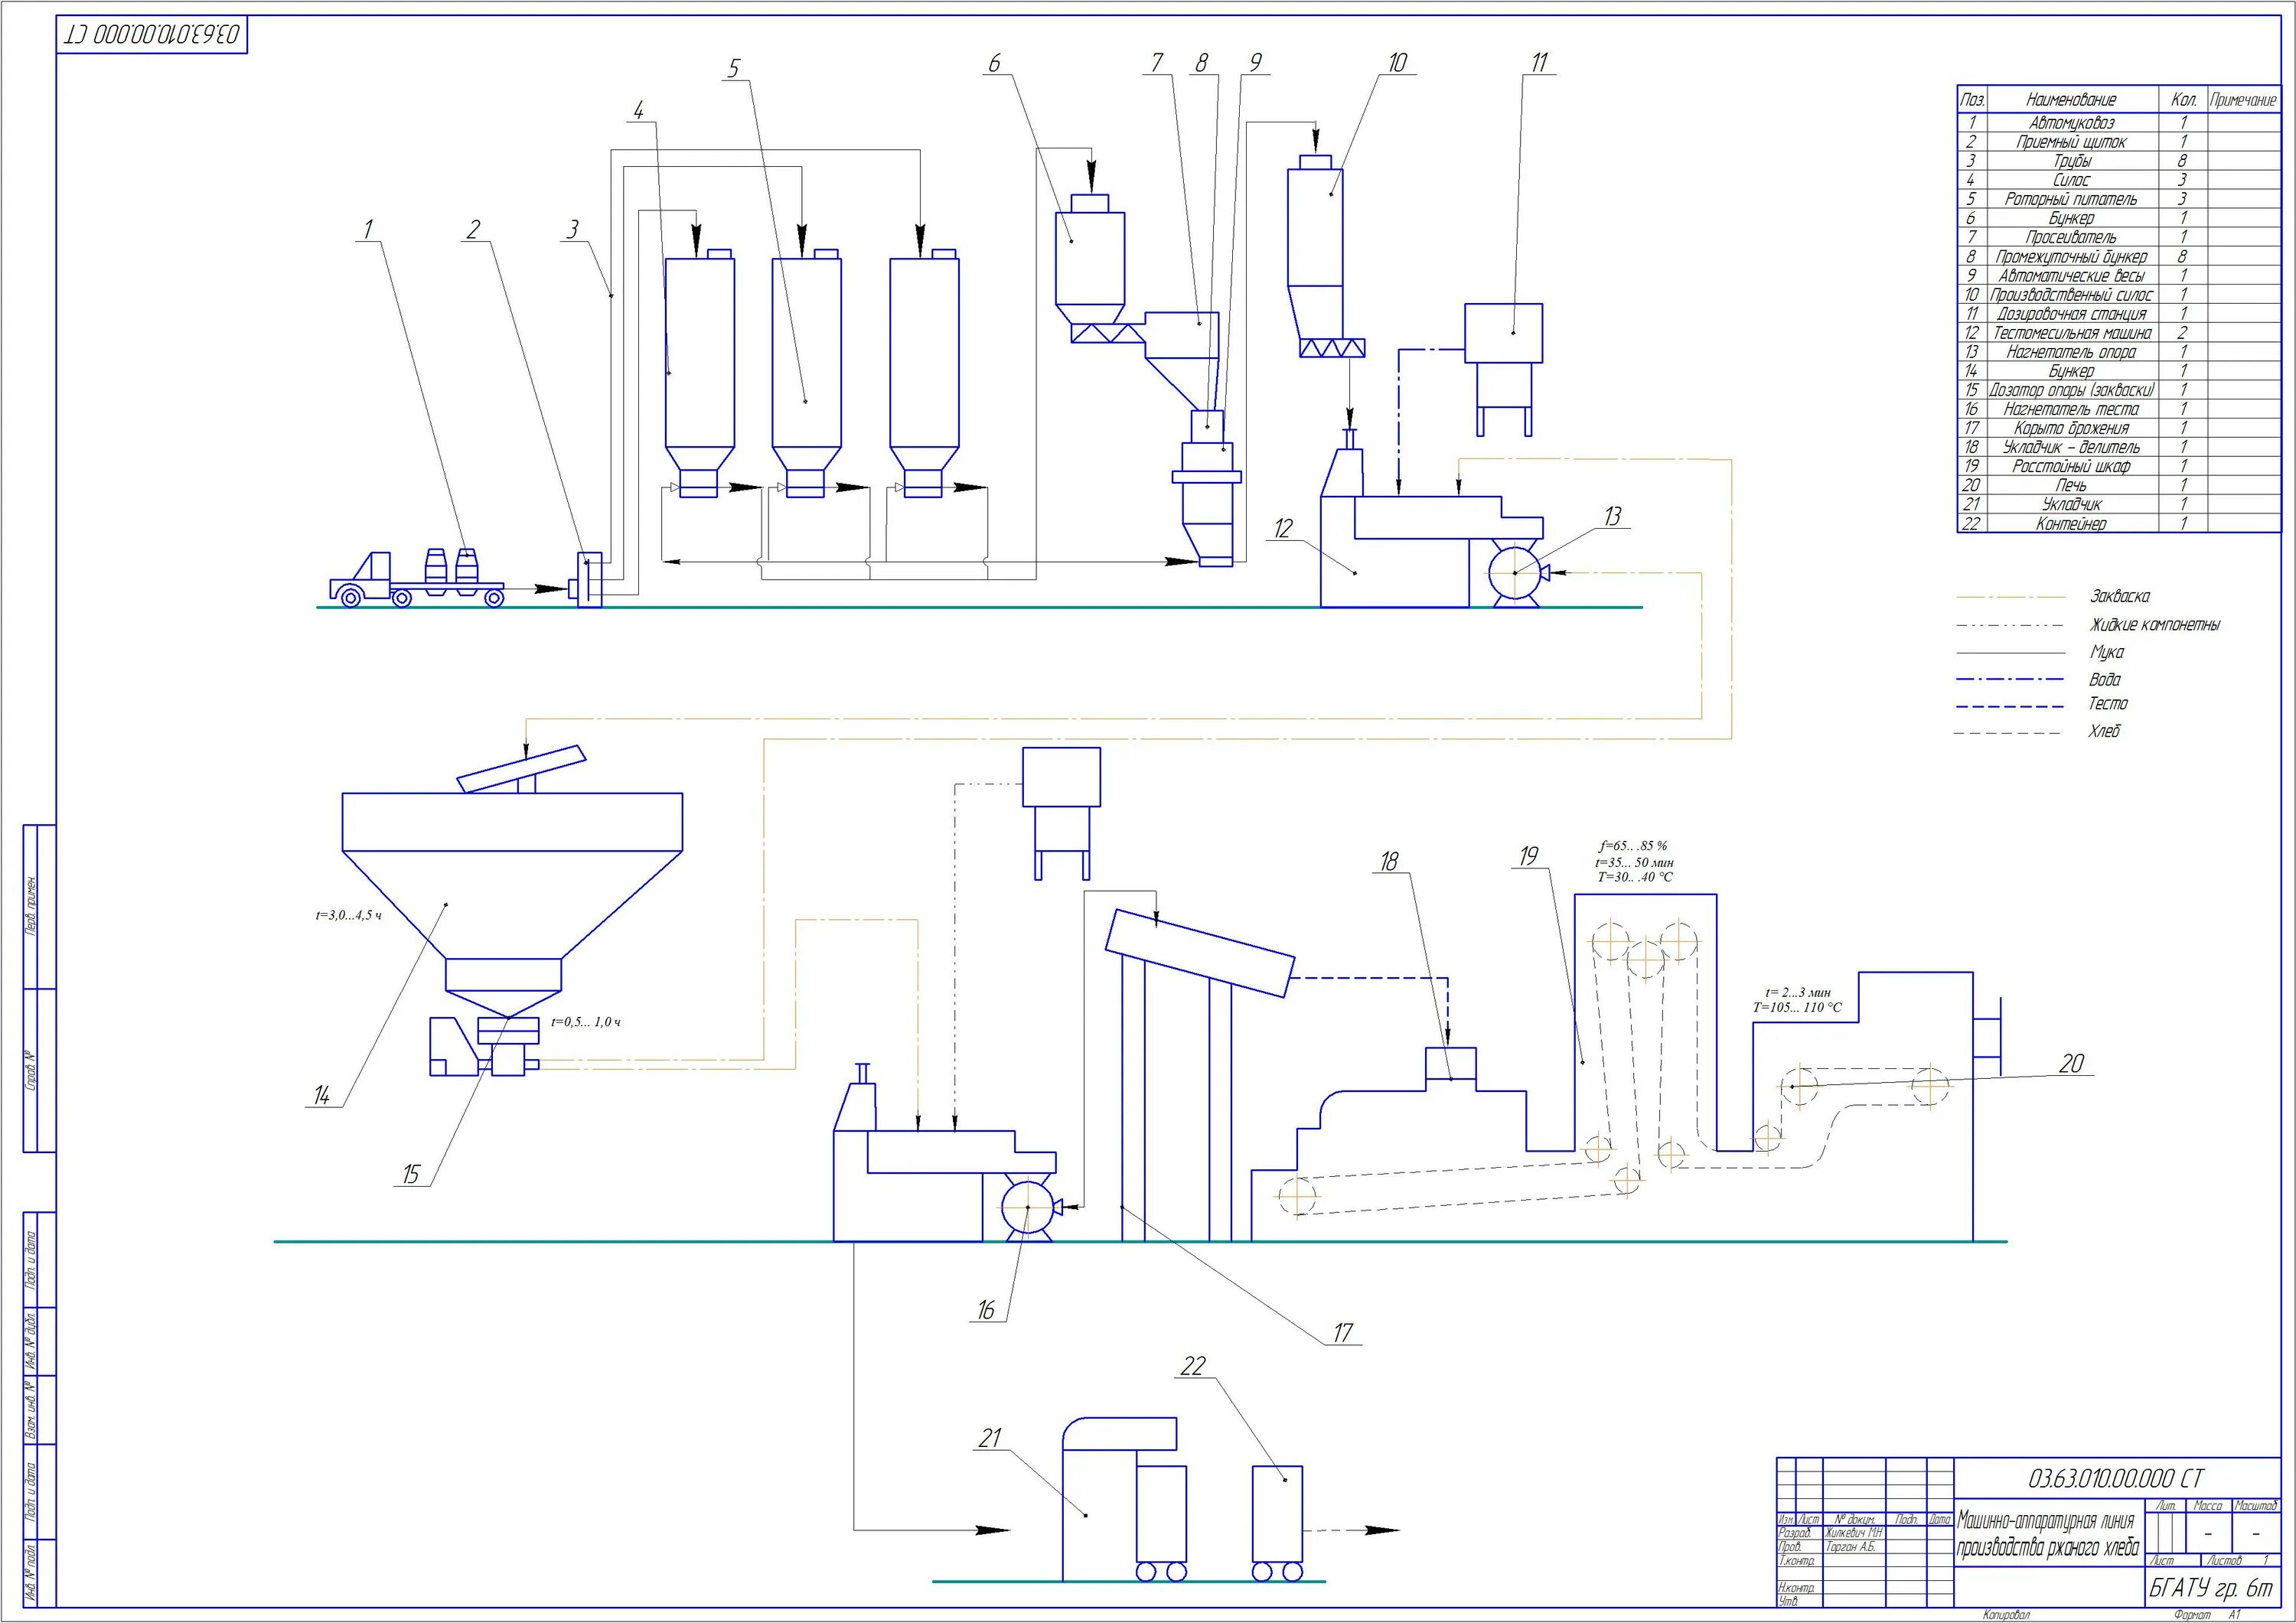Select the dough blower circle at callout 16
The image size is (2296, 1623).
(1029, 1207)
